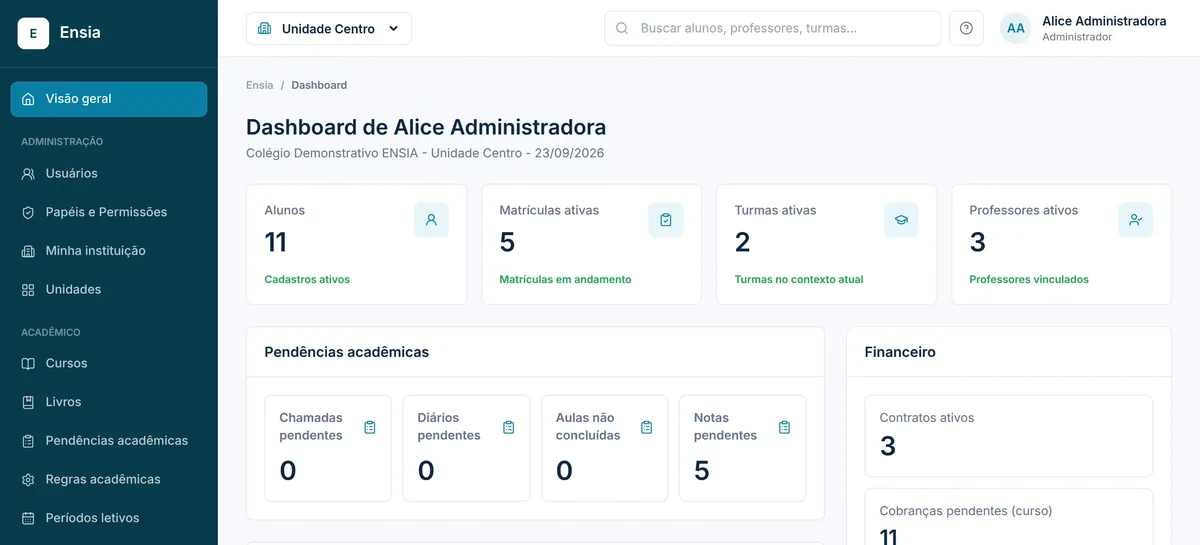Image resolution: width=1200 pixels, height=545 pixels.
Task: Open help via the question mark icon
Action: [966, 28]
